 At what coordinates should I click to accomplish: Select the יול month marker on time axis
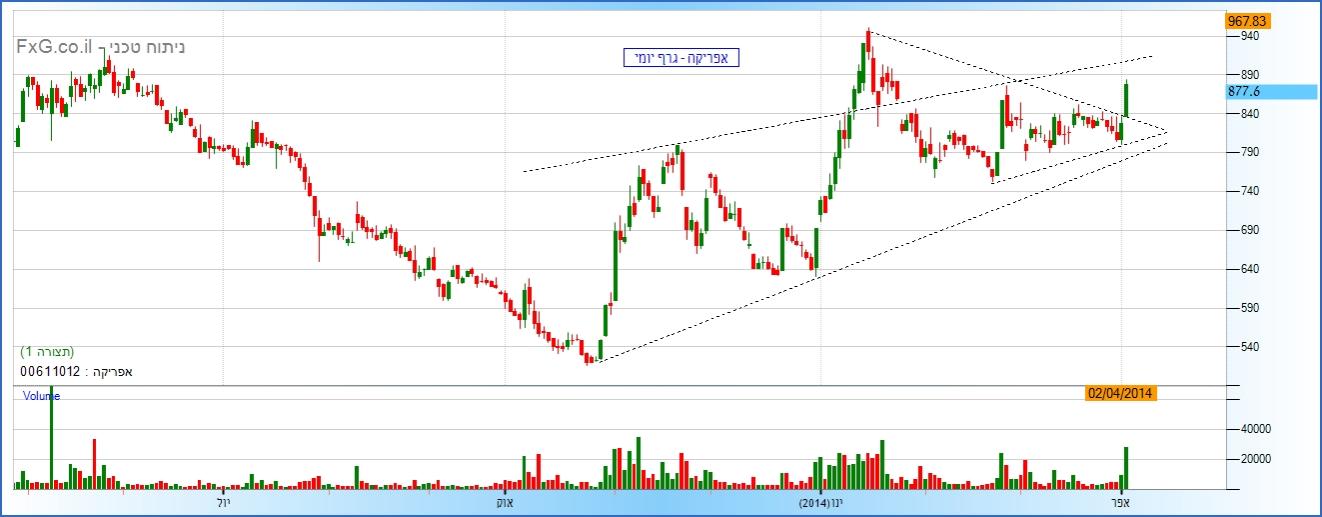click(222, 503)
